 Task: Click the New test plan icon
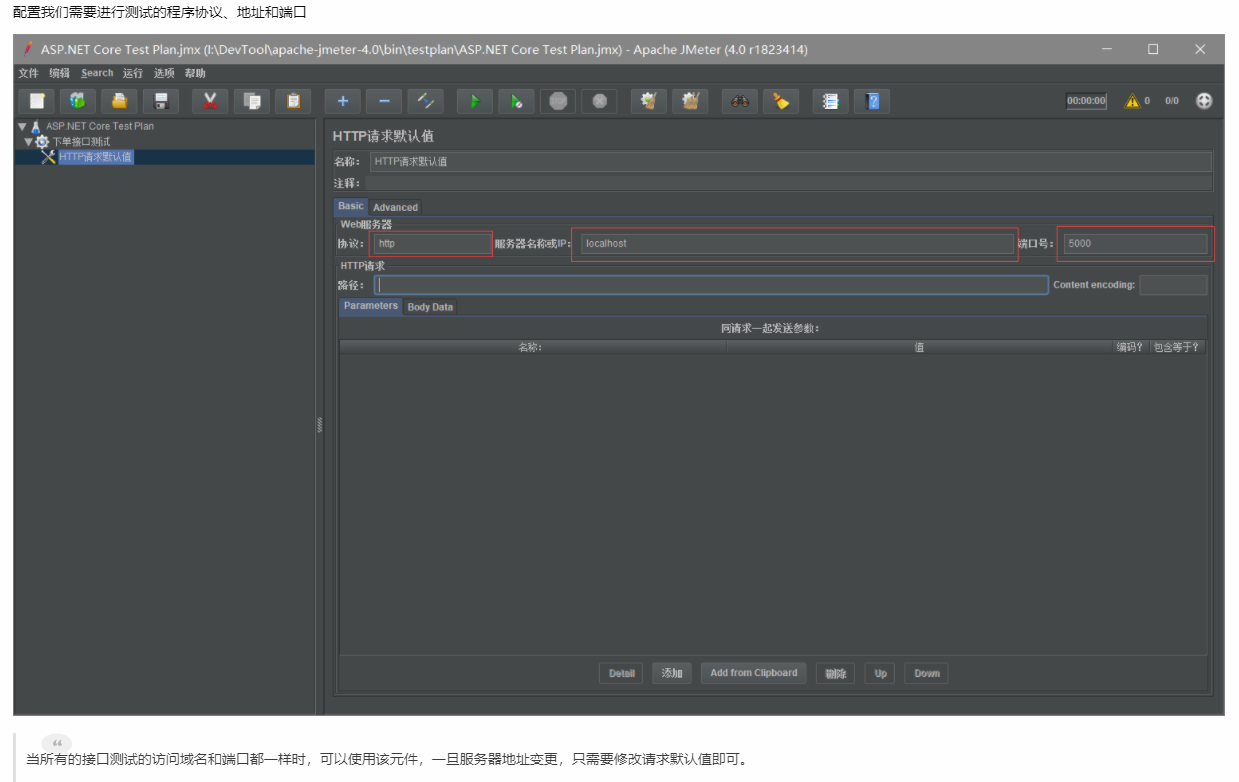point(37,101)
